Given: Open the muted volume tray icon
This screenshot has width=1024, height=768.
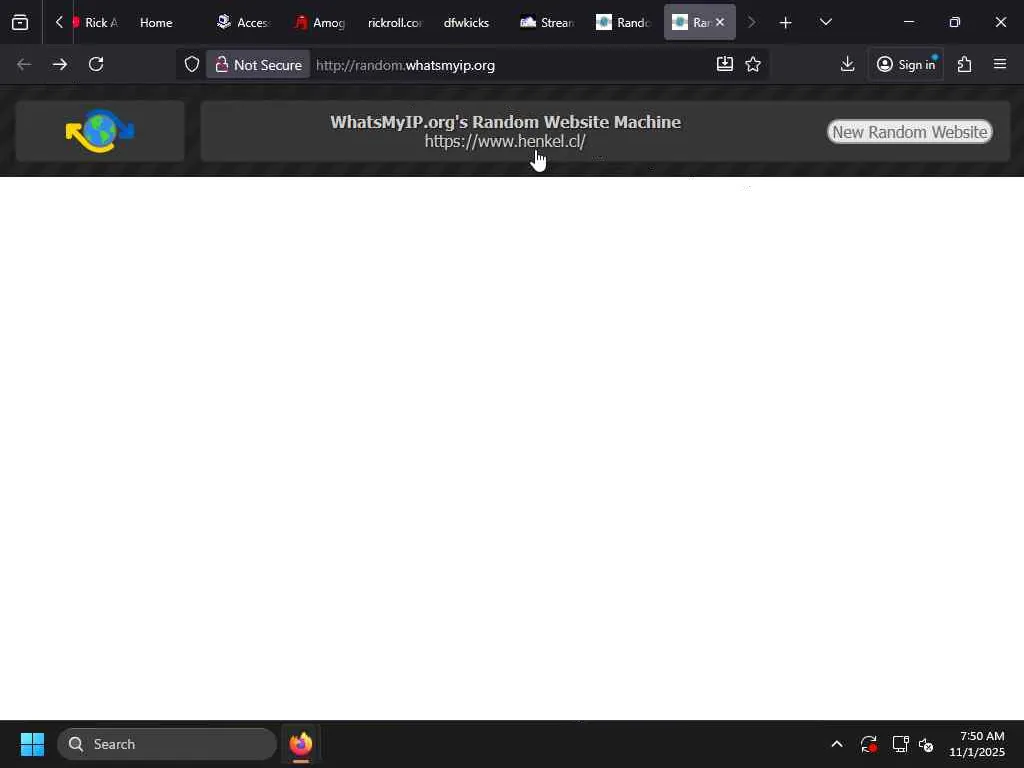Looking at the screenshot, I should tap(926, 744).
